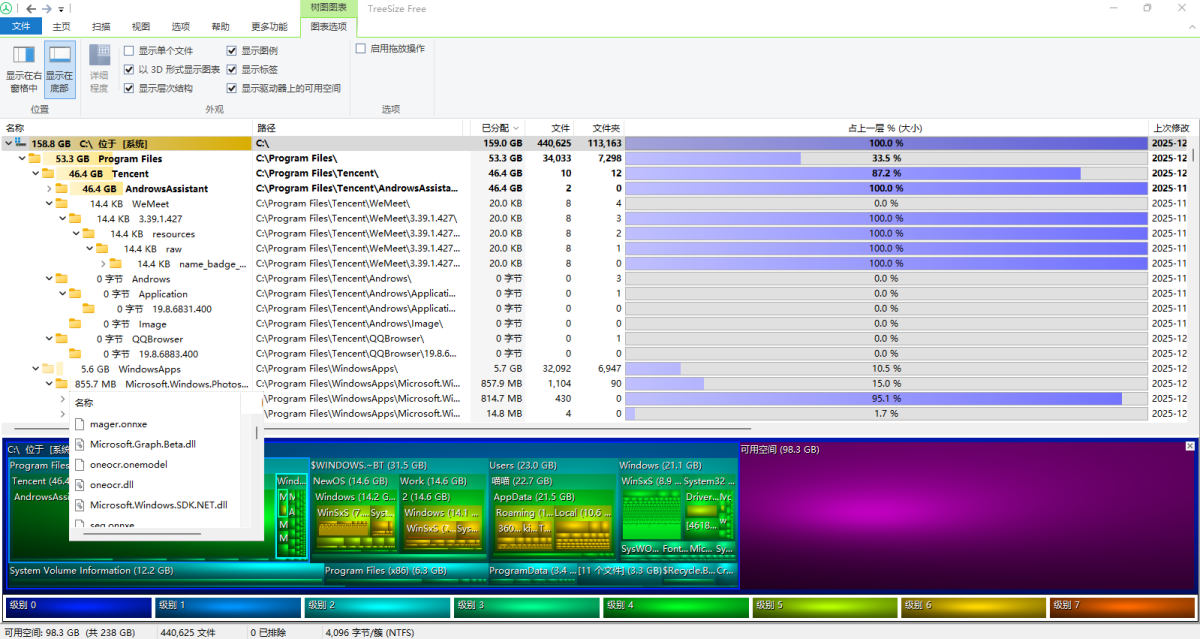Click the 详细程度 detail level icon
Image resolution: width=1200 pixels, height=639 pixels.
click(x=99, y=56)
